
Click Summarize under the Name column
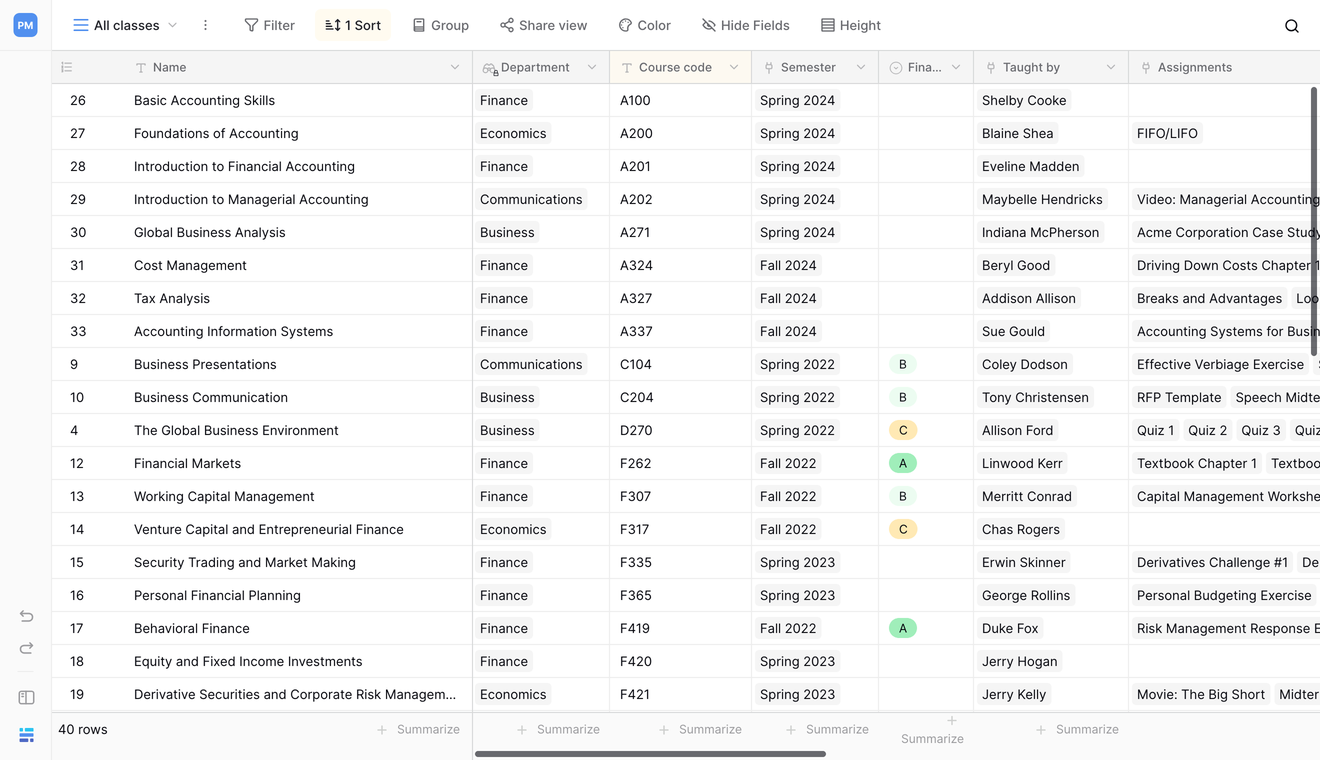418,730
